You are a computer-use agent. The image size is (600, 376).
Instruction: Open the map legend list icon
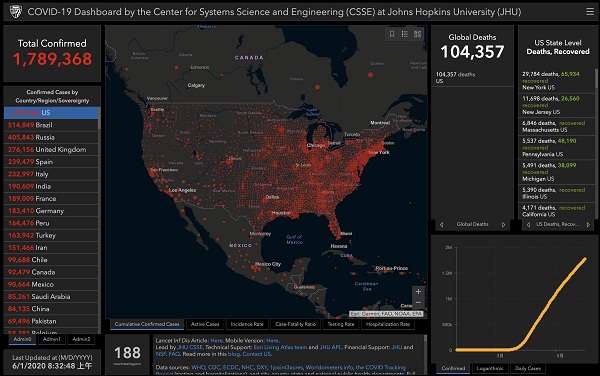pyautogui.click(x=404, y=34)
